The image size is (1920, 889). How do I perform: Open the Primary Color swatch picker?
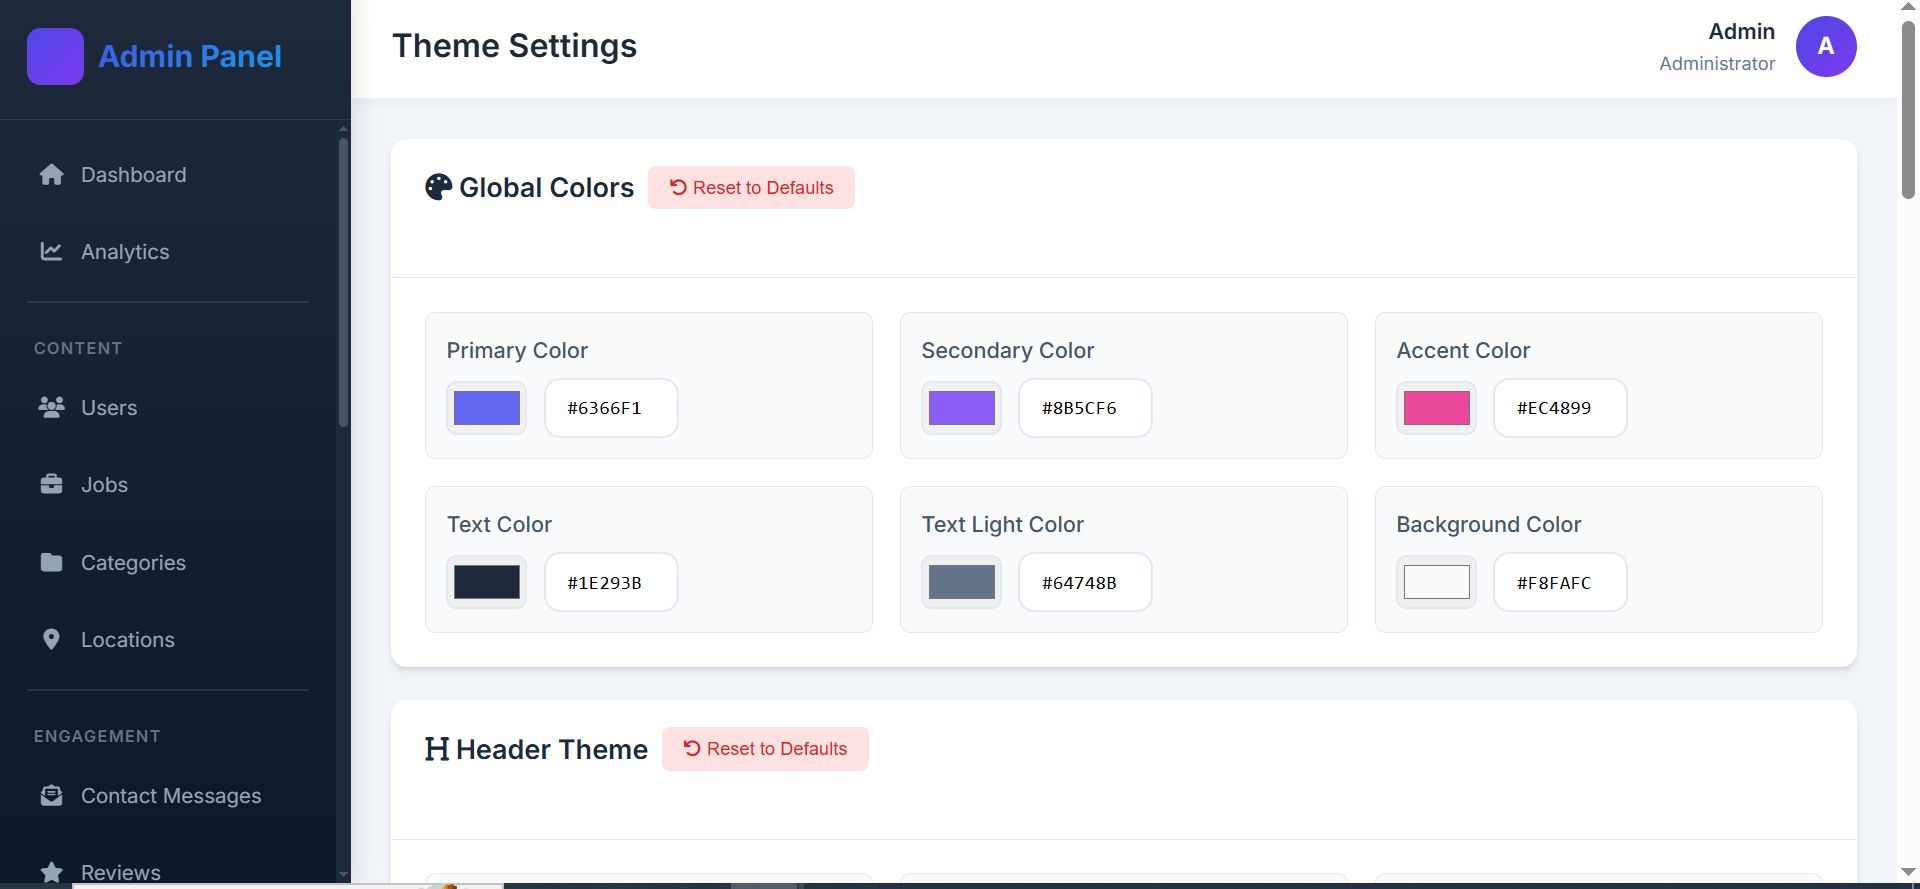tap(487, 408)
